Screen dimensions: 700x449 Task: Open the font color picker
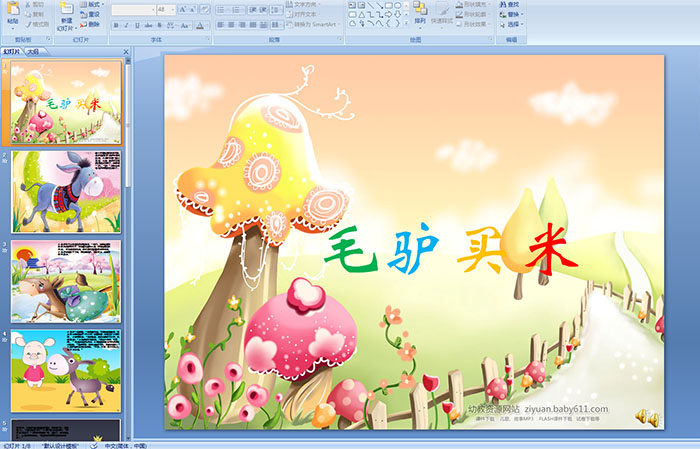[x=203, y=24]
